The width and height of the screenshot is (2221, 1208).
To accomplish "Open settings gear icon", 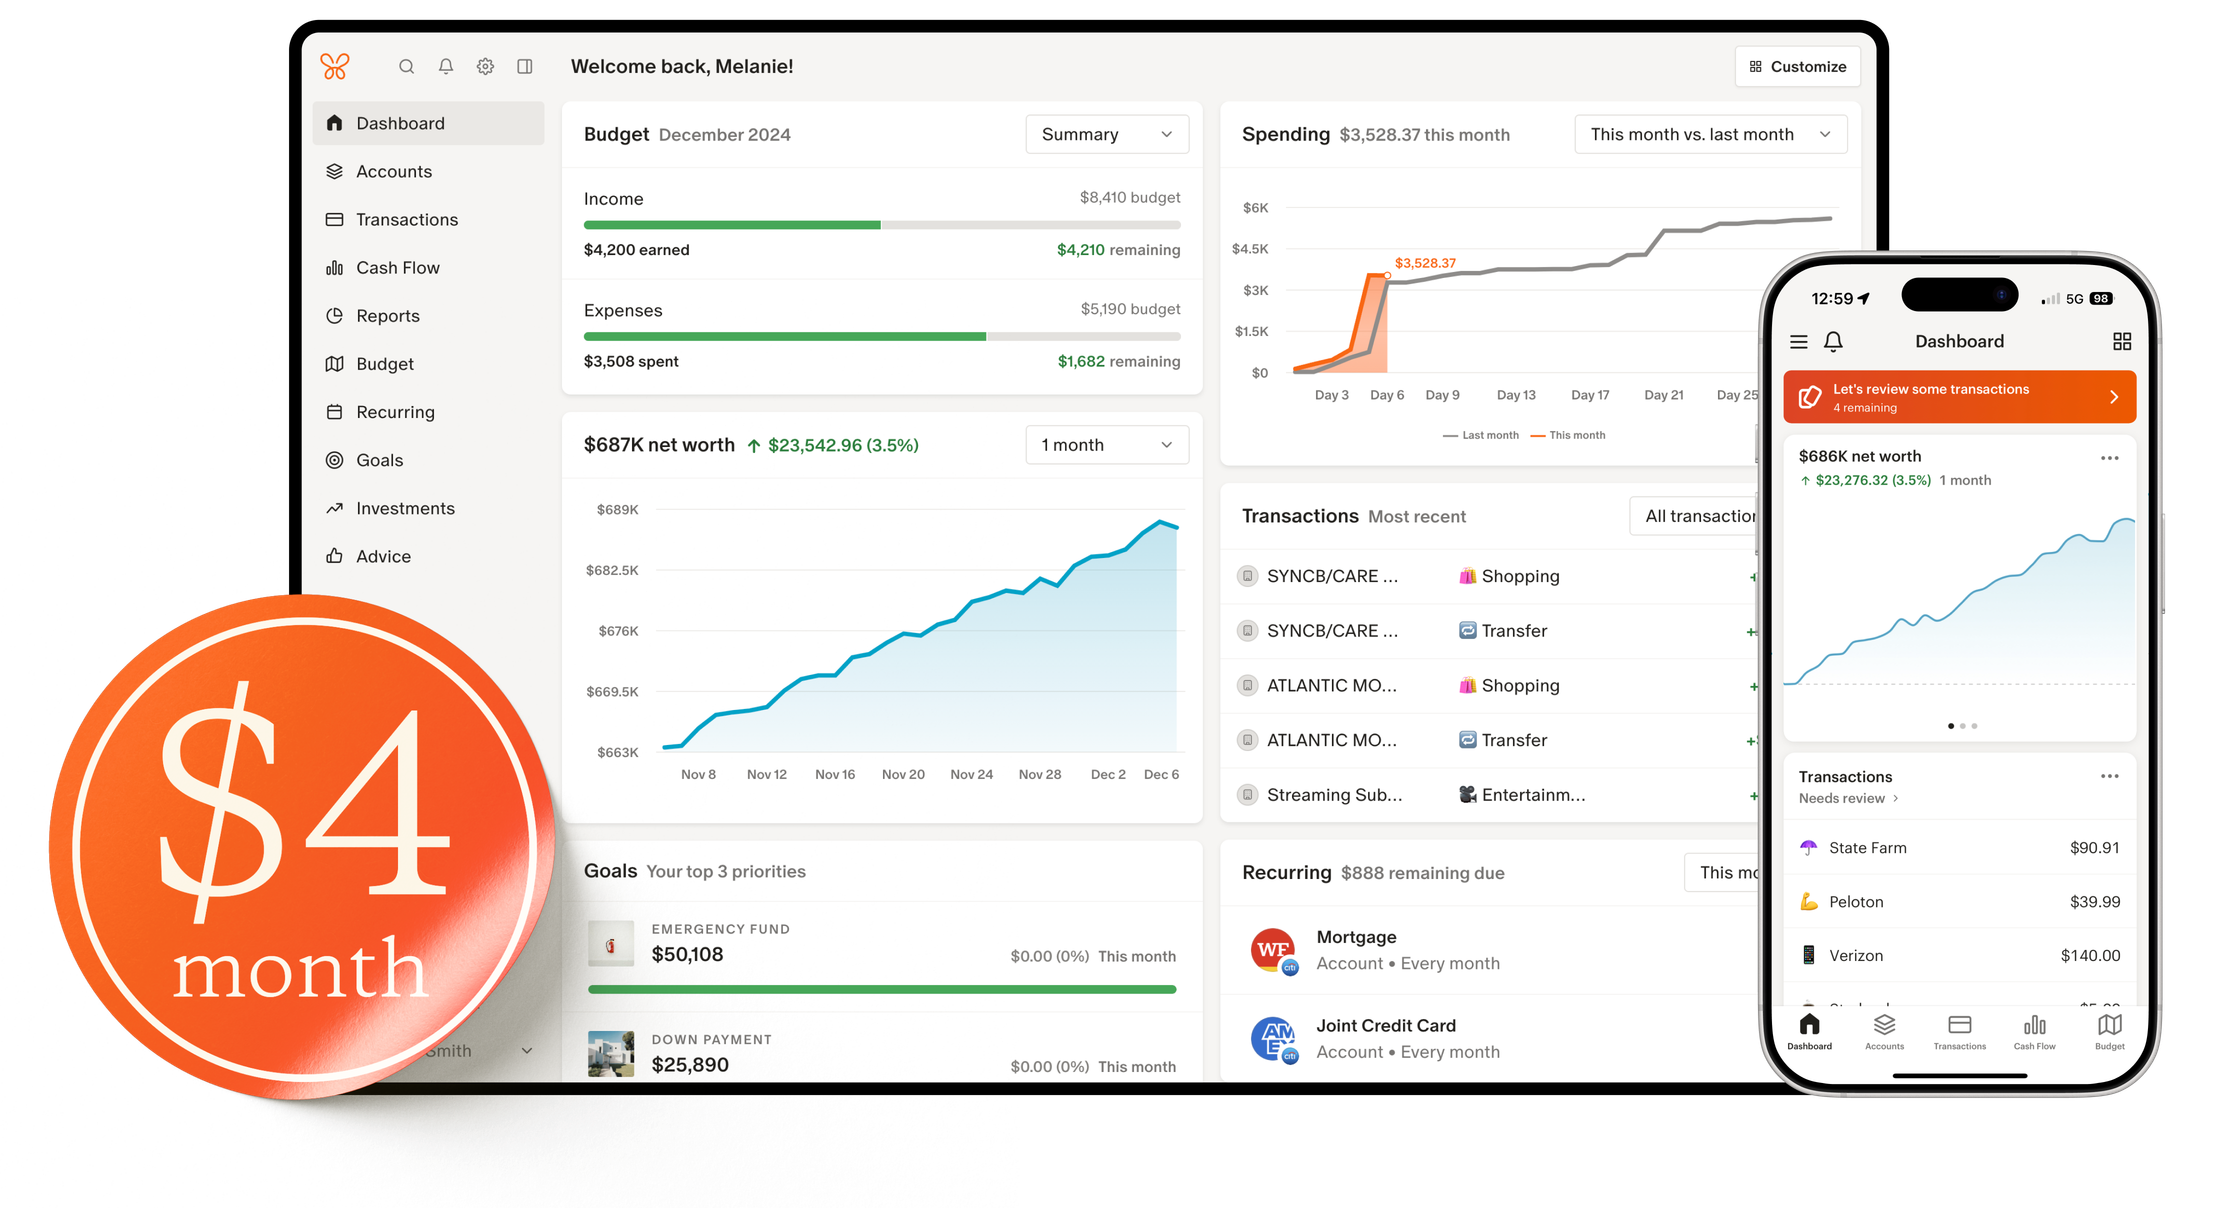I will point(485,67).
